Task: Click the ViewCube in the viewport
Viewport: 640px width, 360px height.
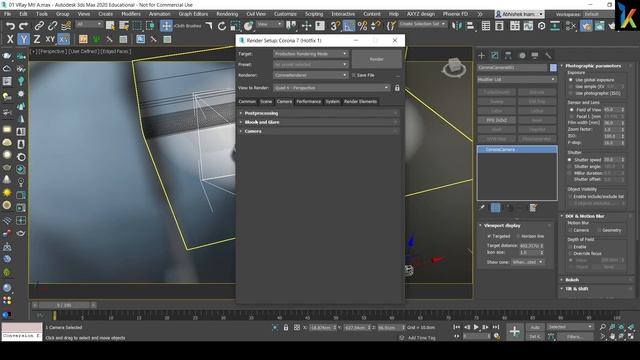Action: click(454, 67)
